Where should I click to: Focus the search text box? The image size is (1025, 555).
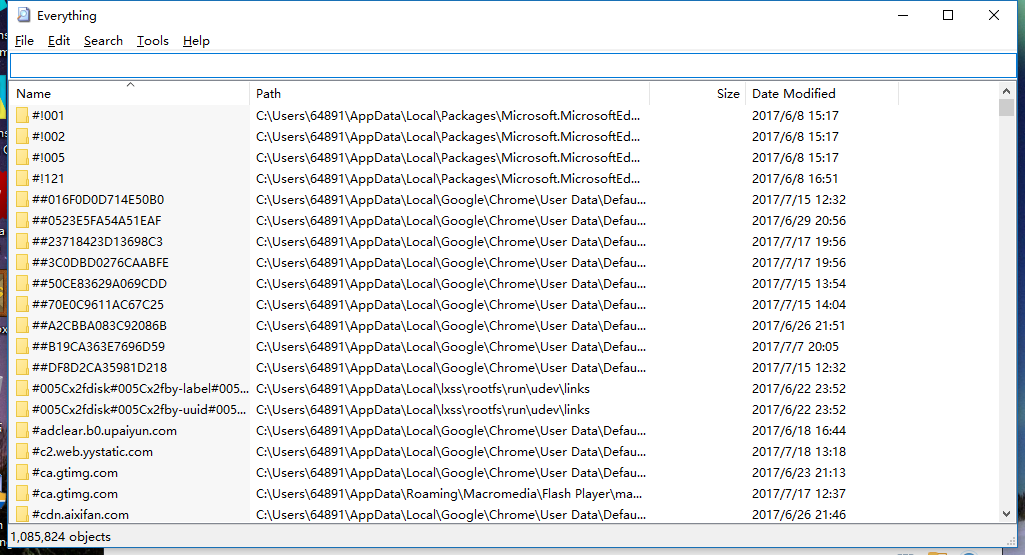coord(512,66)
